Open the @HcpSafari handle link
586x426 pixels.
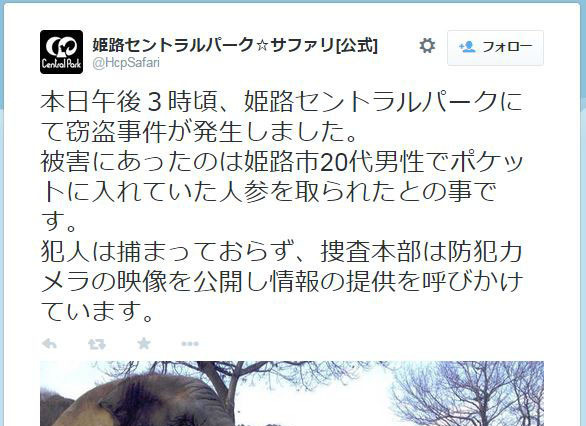coord(126,62)
